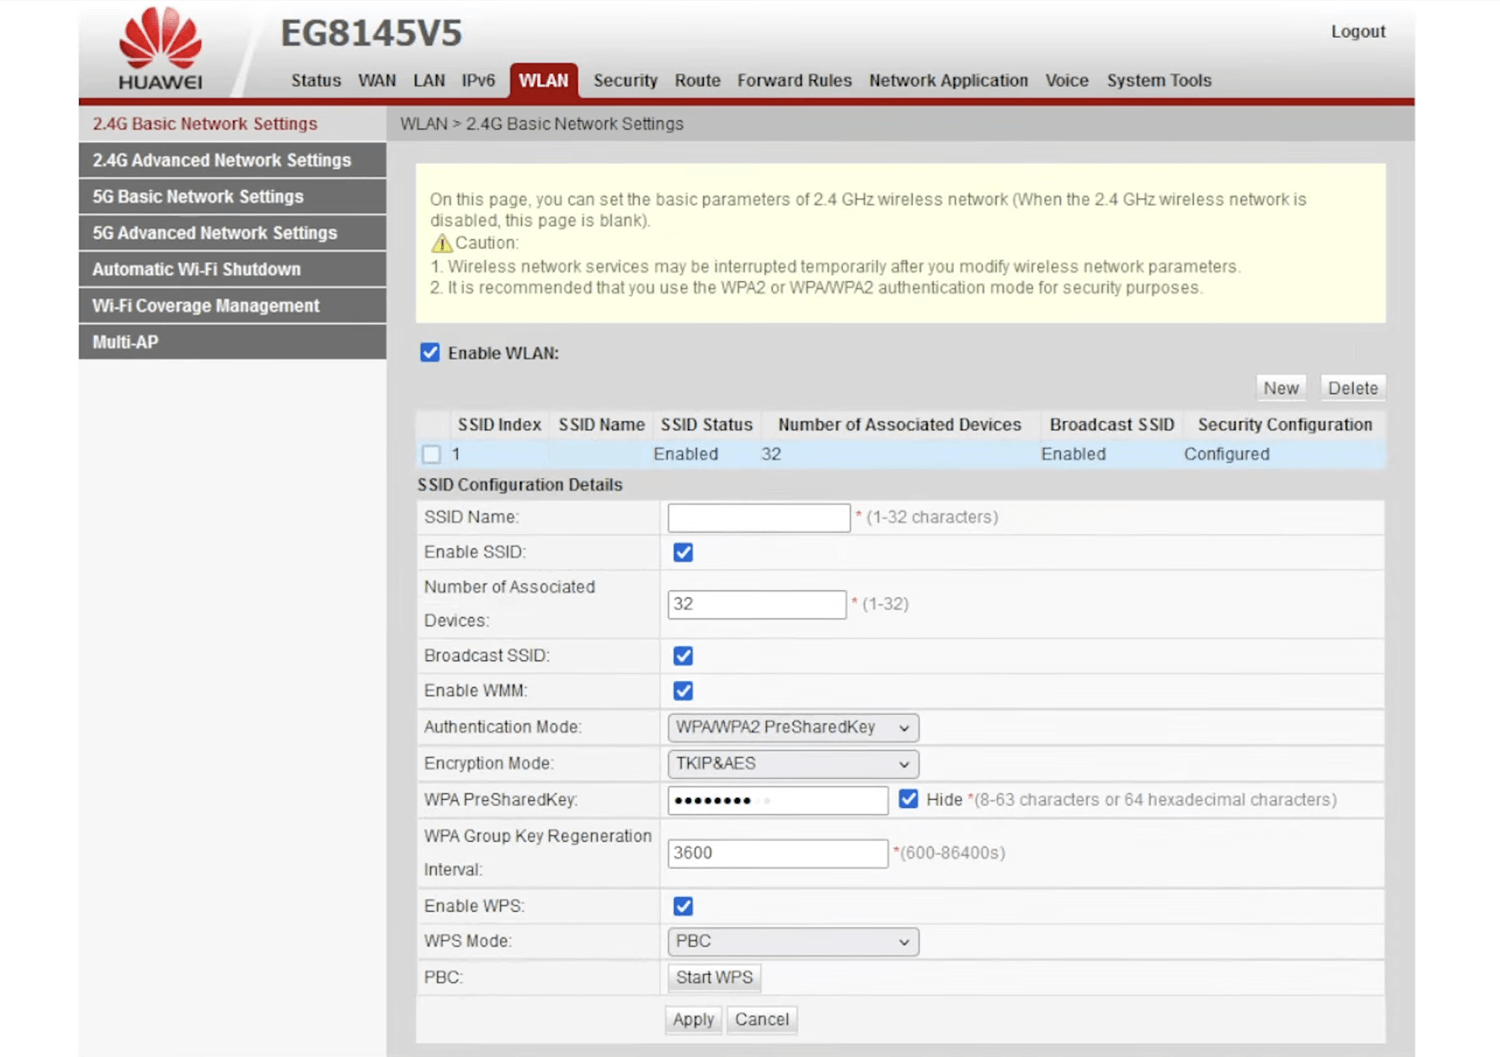This screenshot has width=1500, height=1057.
Task: Disable the Enable WPS checkbox
Action: pyautogui.click(x=683, y=906)
